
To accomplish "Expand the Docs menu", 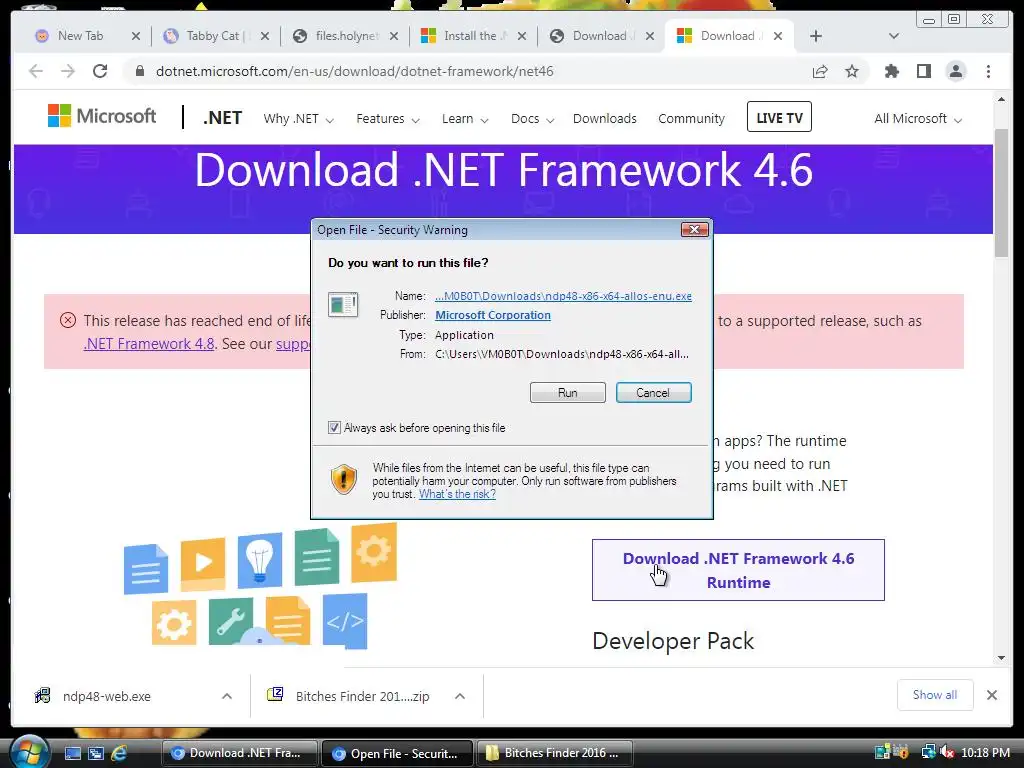I will (x=532, y=119).
